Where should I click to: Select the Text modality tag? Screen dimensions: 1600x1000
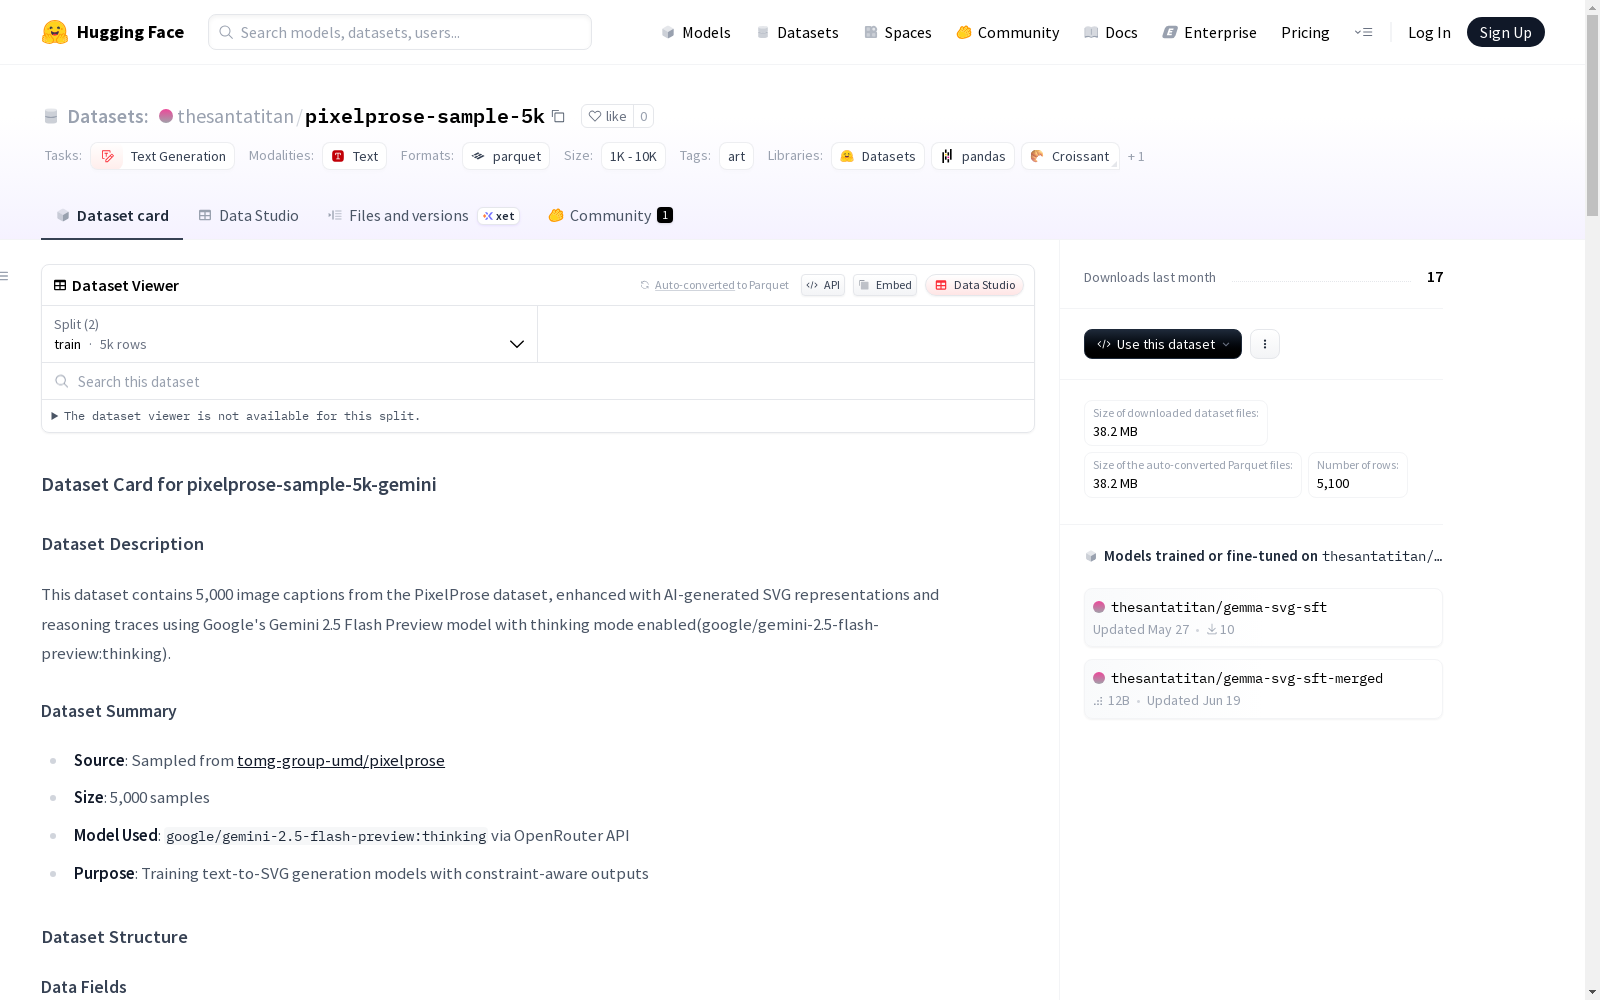(355, 156)
